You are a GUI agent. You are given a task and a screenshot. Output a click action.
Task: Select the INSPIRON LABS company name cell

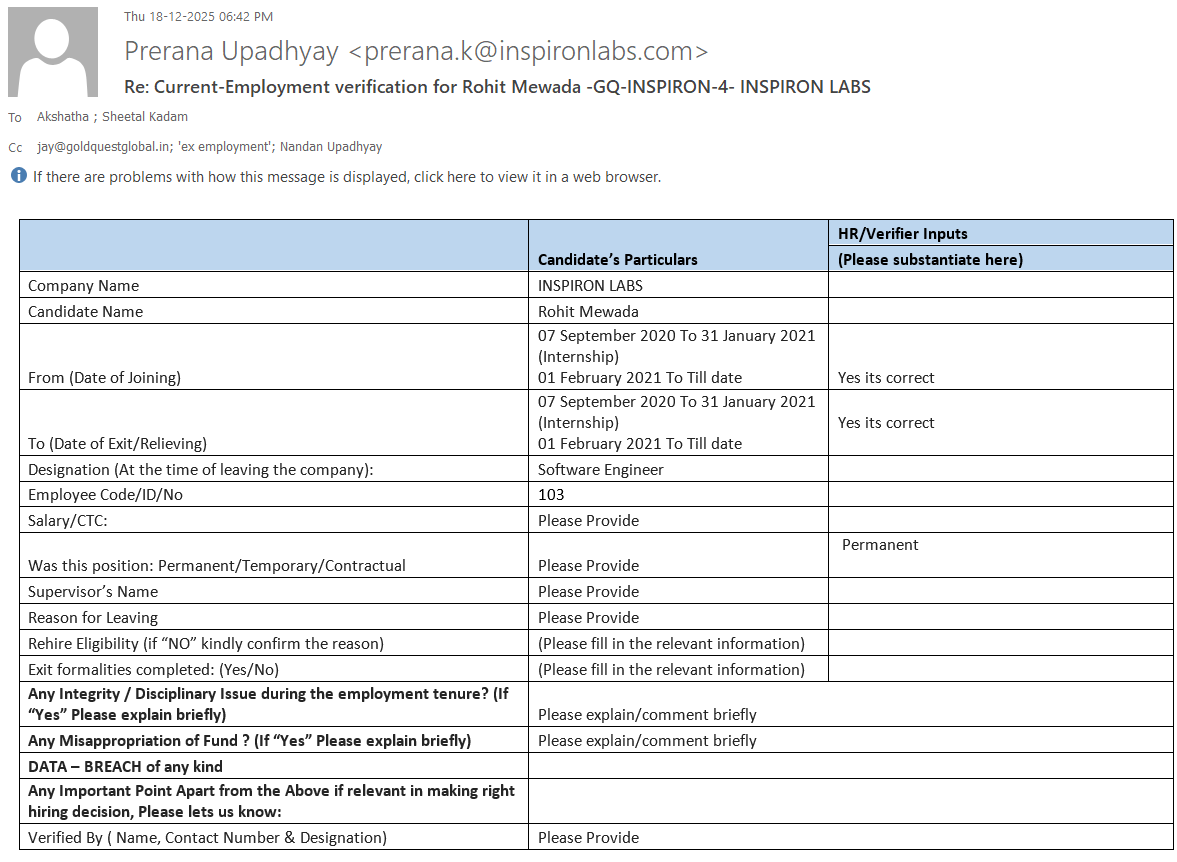[590, 285]
